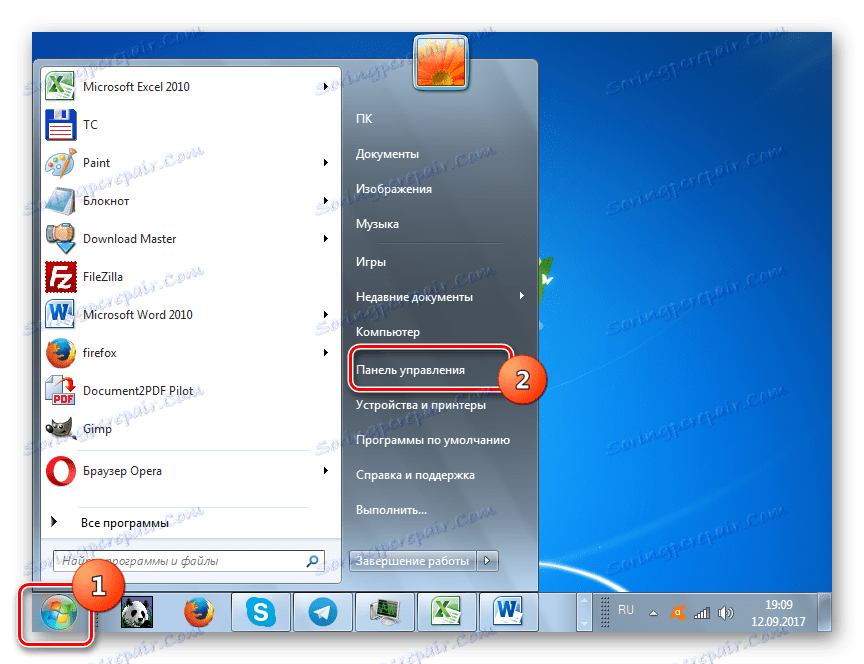Expand Paint recent files arrow
Viewport: 864px width, 664px height.
pyautogui.click(x=326, y=163)
